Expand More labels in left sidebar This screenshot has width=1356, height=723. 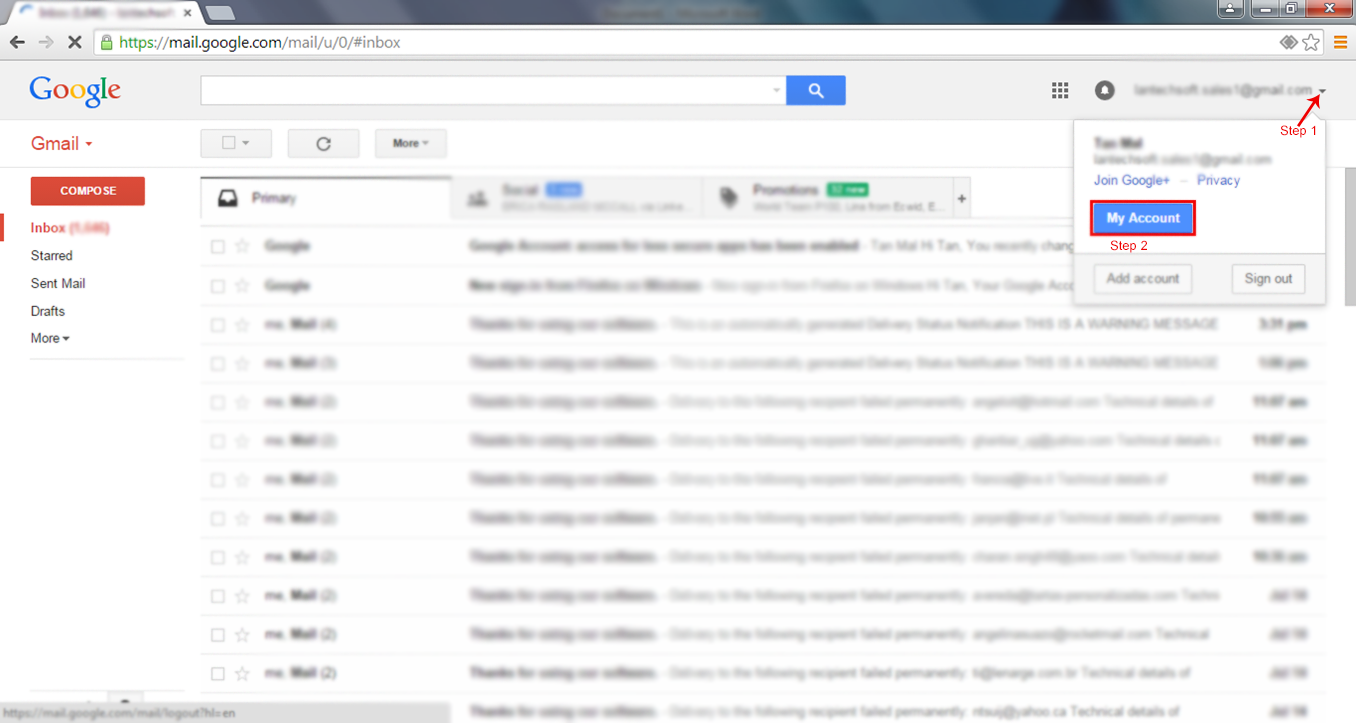(x=50, y=338)
